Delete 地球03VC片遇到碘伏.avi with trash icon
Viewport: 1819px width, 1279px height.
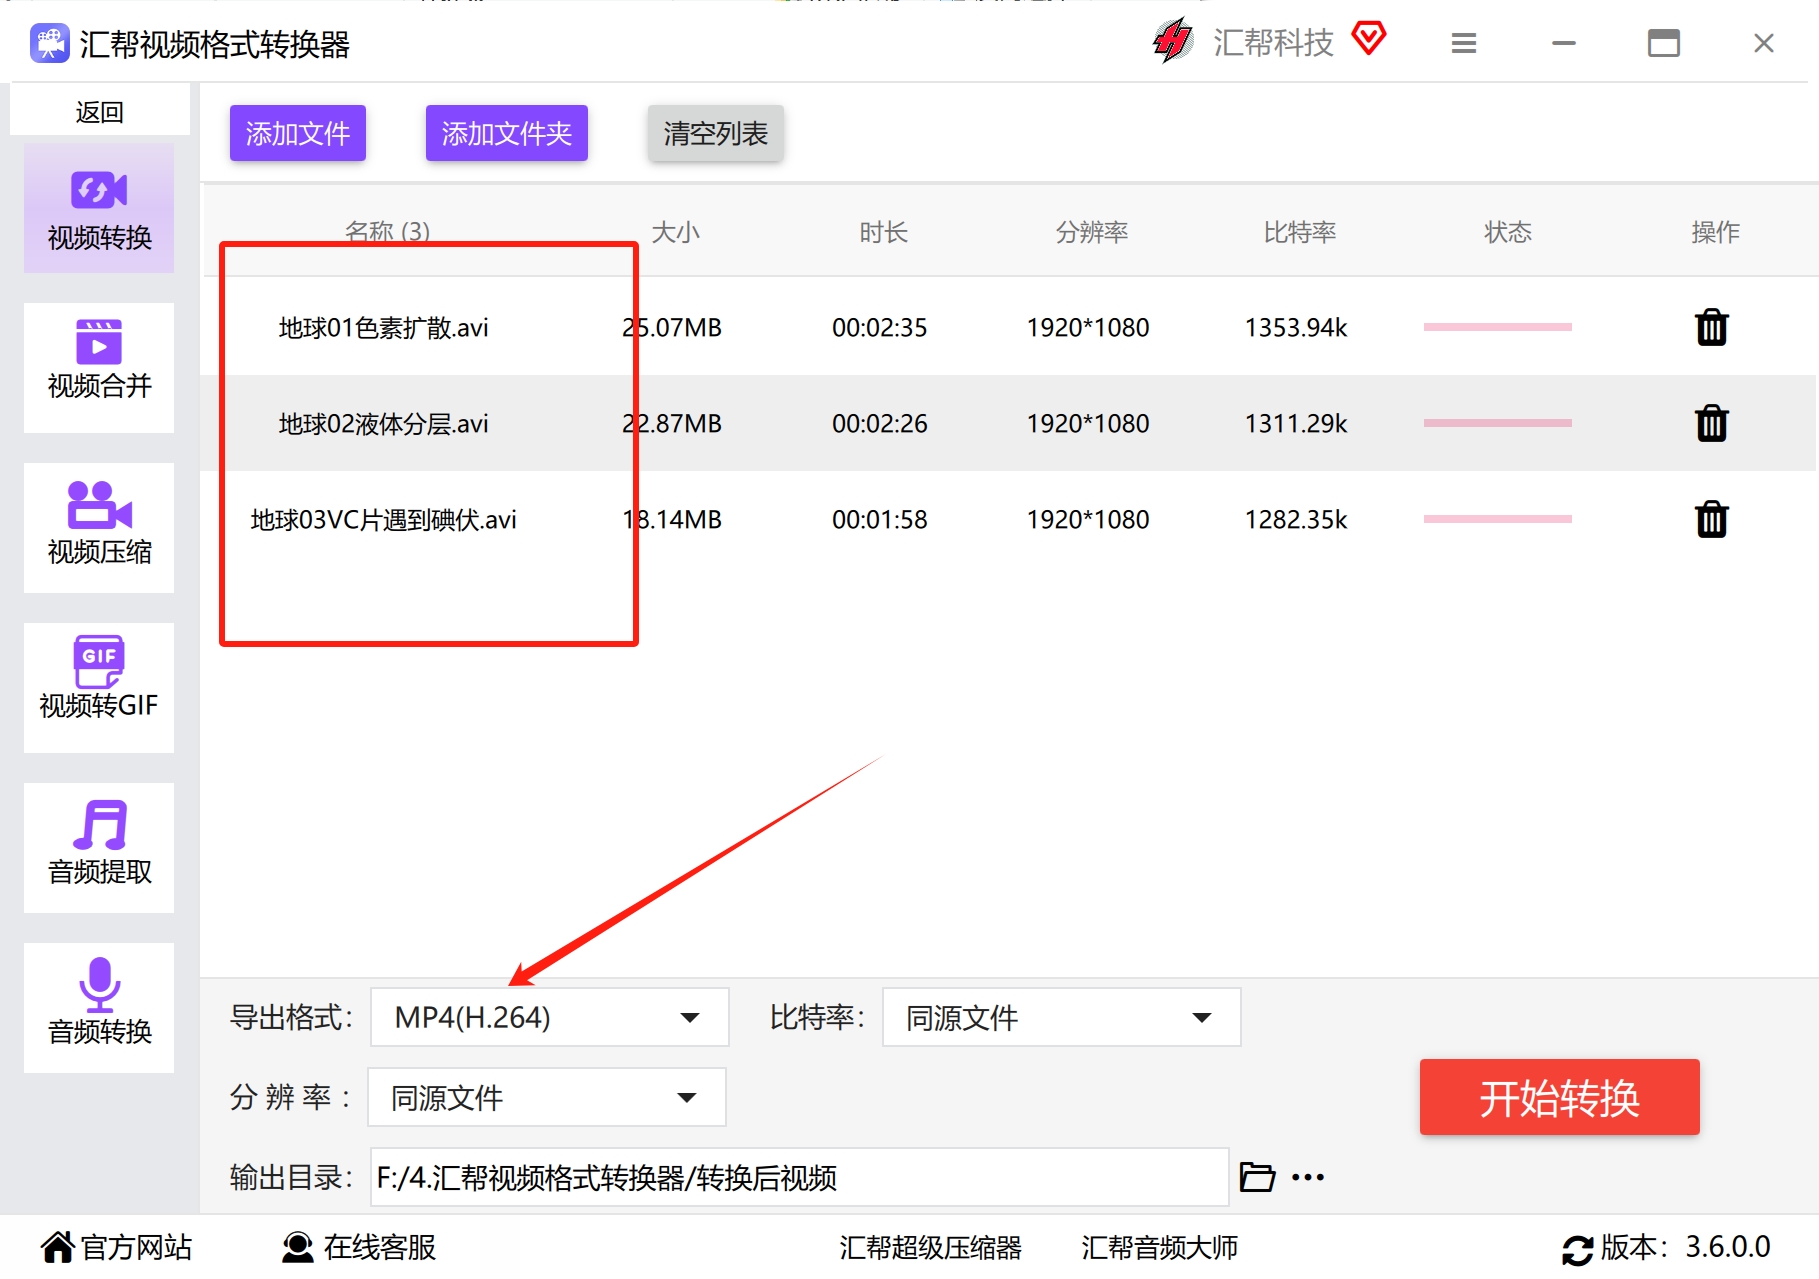(x=1711, y=519)
